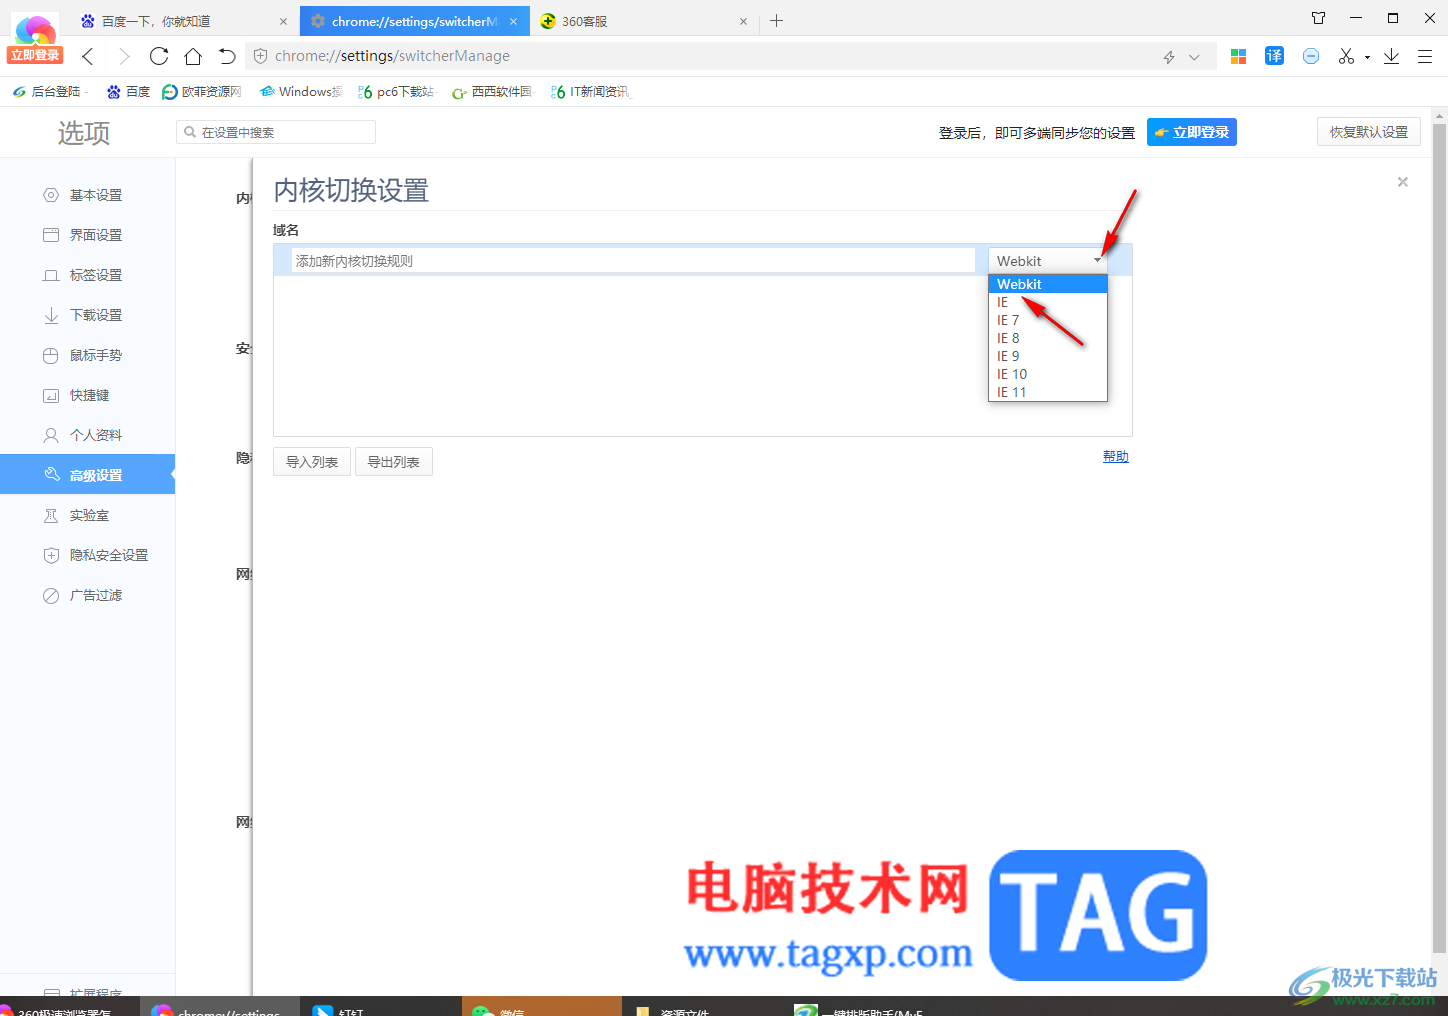The height and width of the screenshot is (1016, 1448).
Task: Click the lightning speed mode icon
Action: click(x=1169, y=57)
